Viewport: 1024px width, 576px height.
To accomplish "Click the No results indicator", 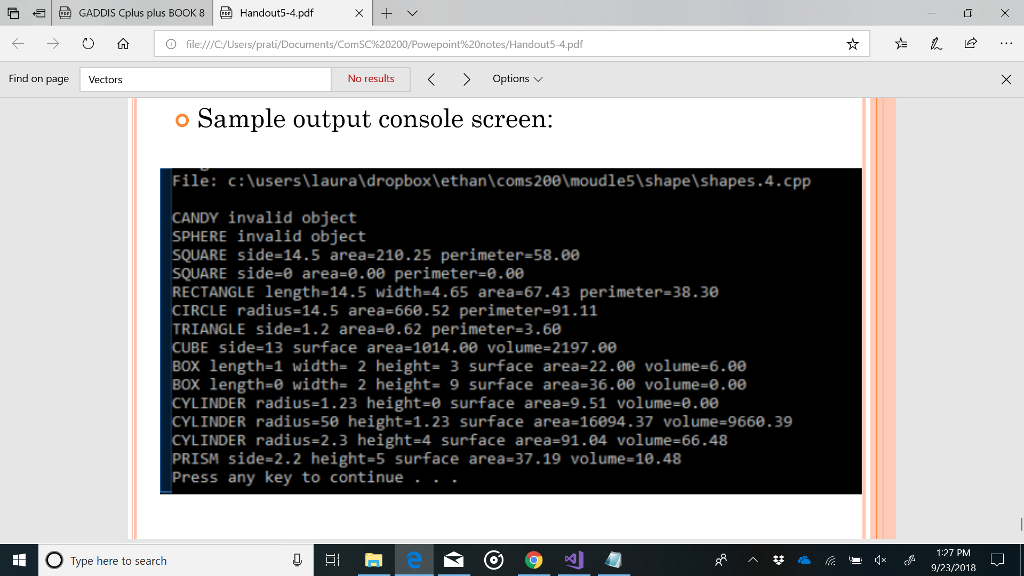I will click(x=371, y=79).
